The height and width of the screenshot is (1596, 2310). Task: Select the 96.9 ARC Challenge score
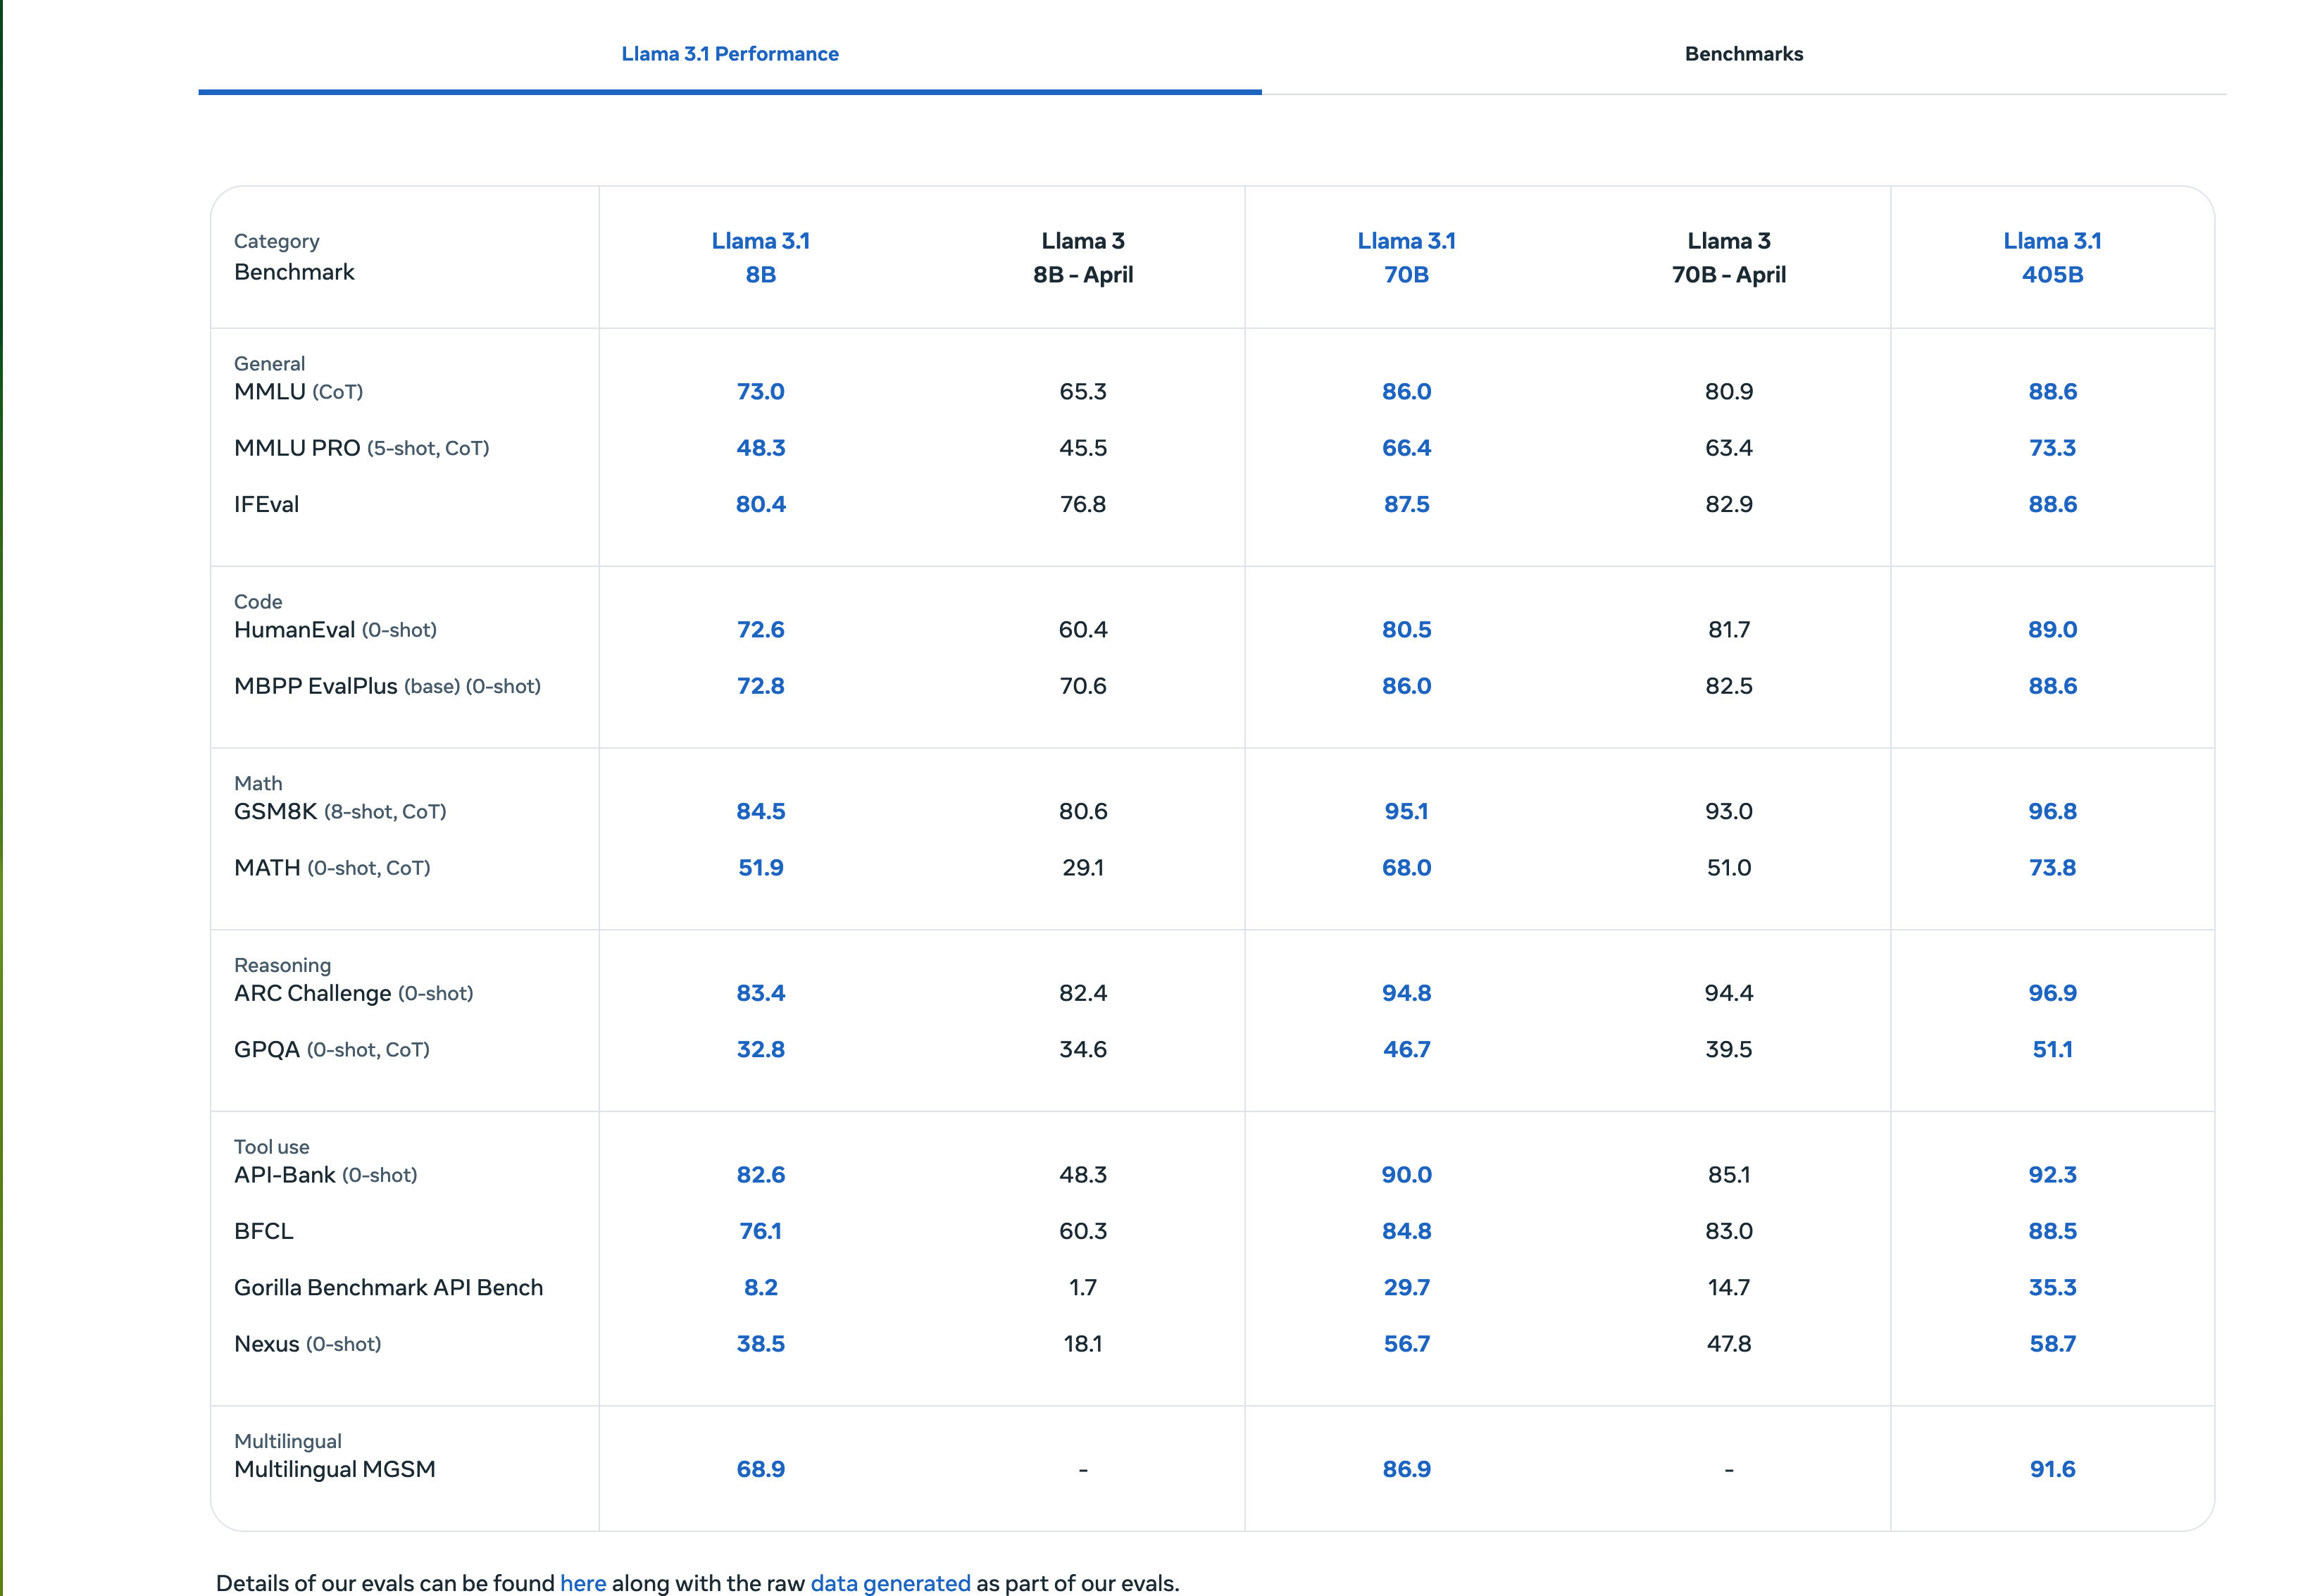coord(2052,993)
